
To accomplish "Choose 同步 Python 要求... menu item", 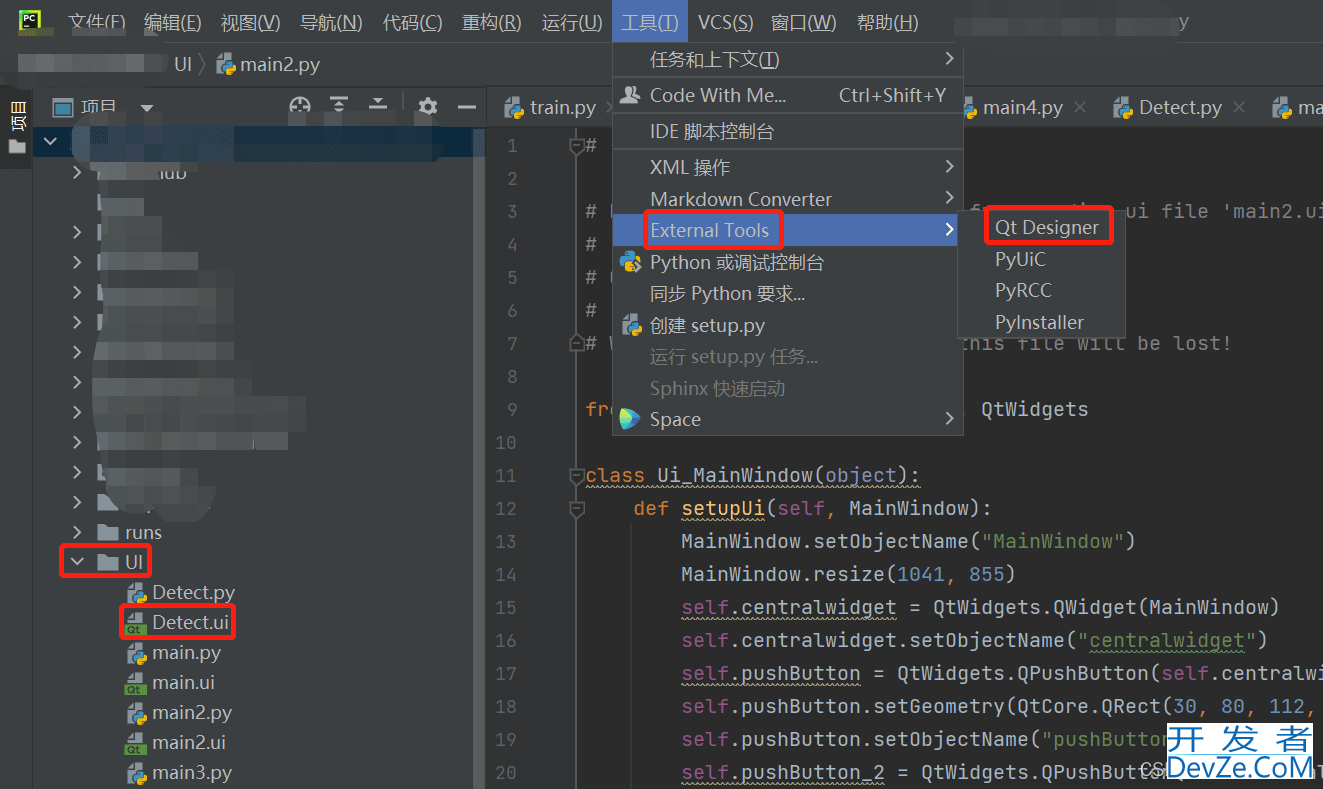I will [788, 294].
